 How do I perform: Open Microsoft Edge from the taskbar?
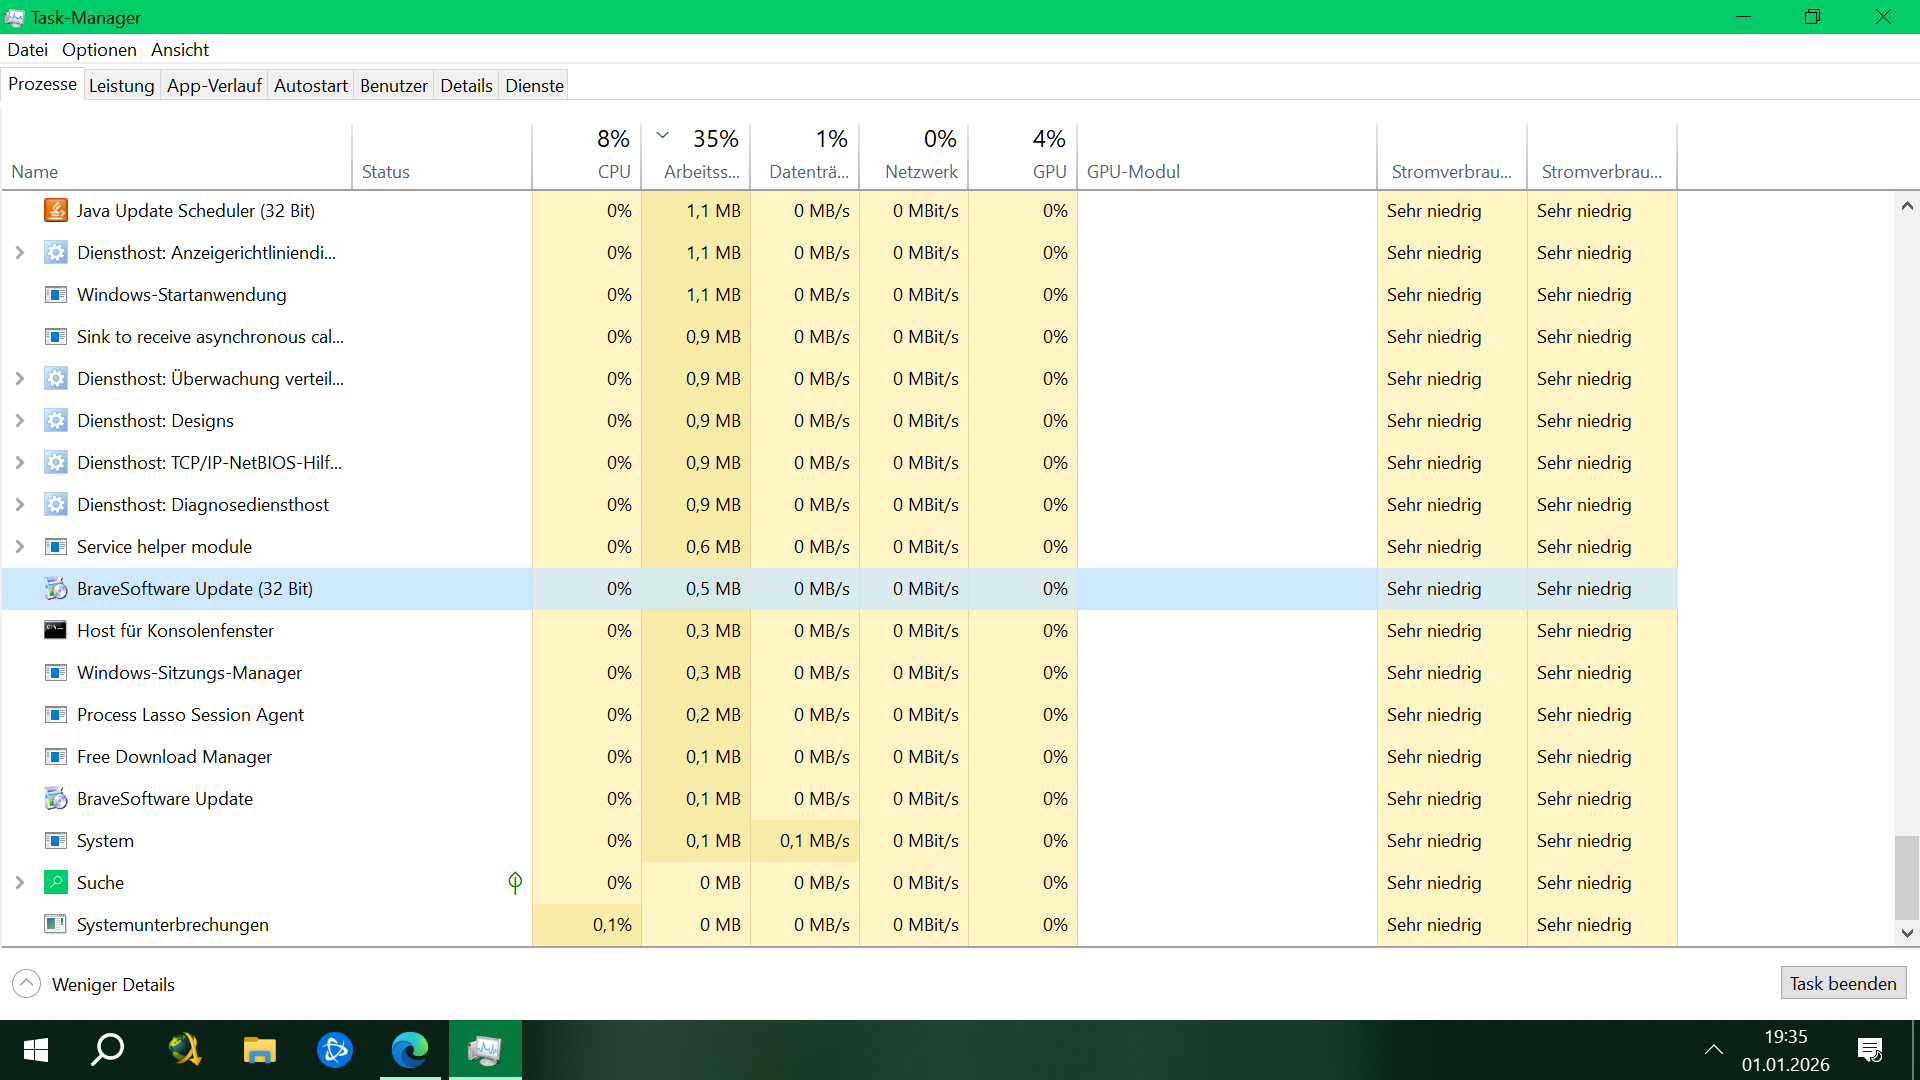(409, 1050)
